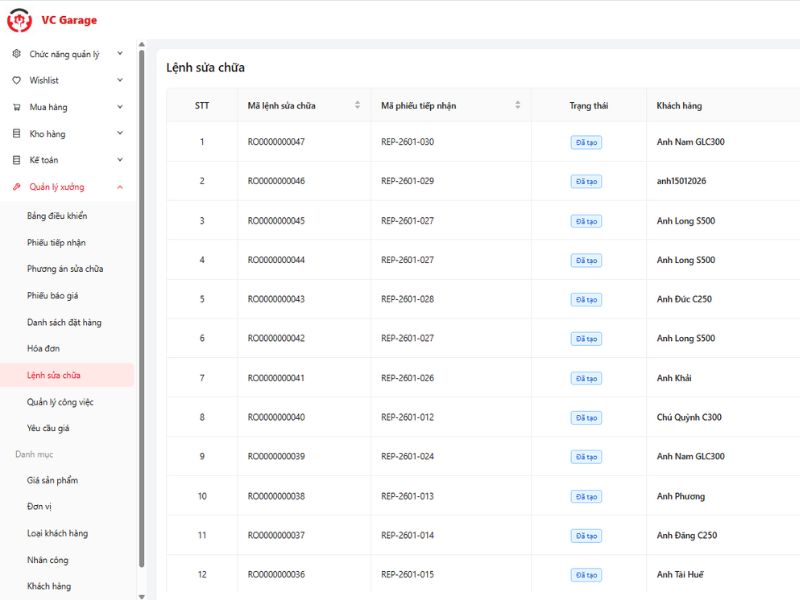The width and height of the screenshot is (800, 600).
Task: Collapse the Quản lý xưởng section chevron
Action: [x=120, y=187]
